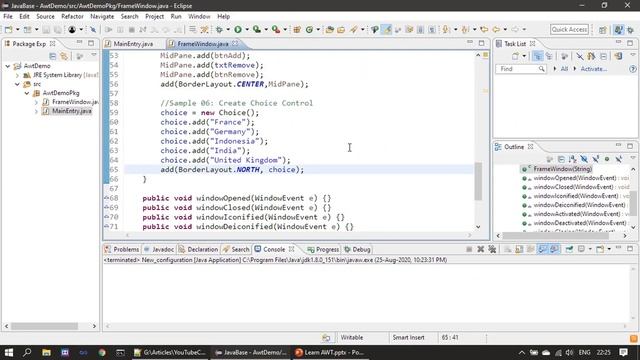Click Collapse All icon in Outline toolbar

pos(561,159)
